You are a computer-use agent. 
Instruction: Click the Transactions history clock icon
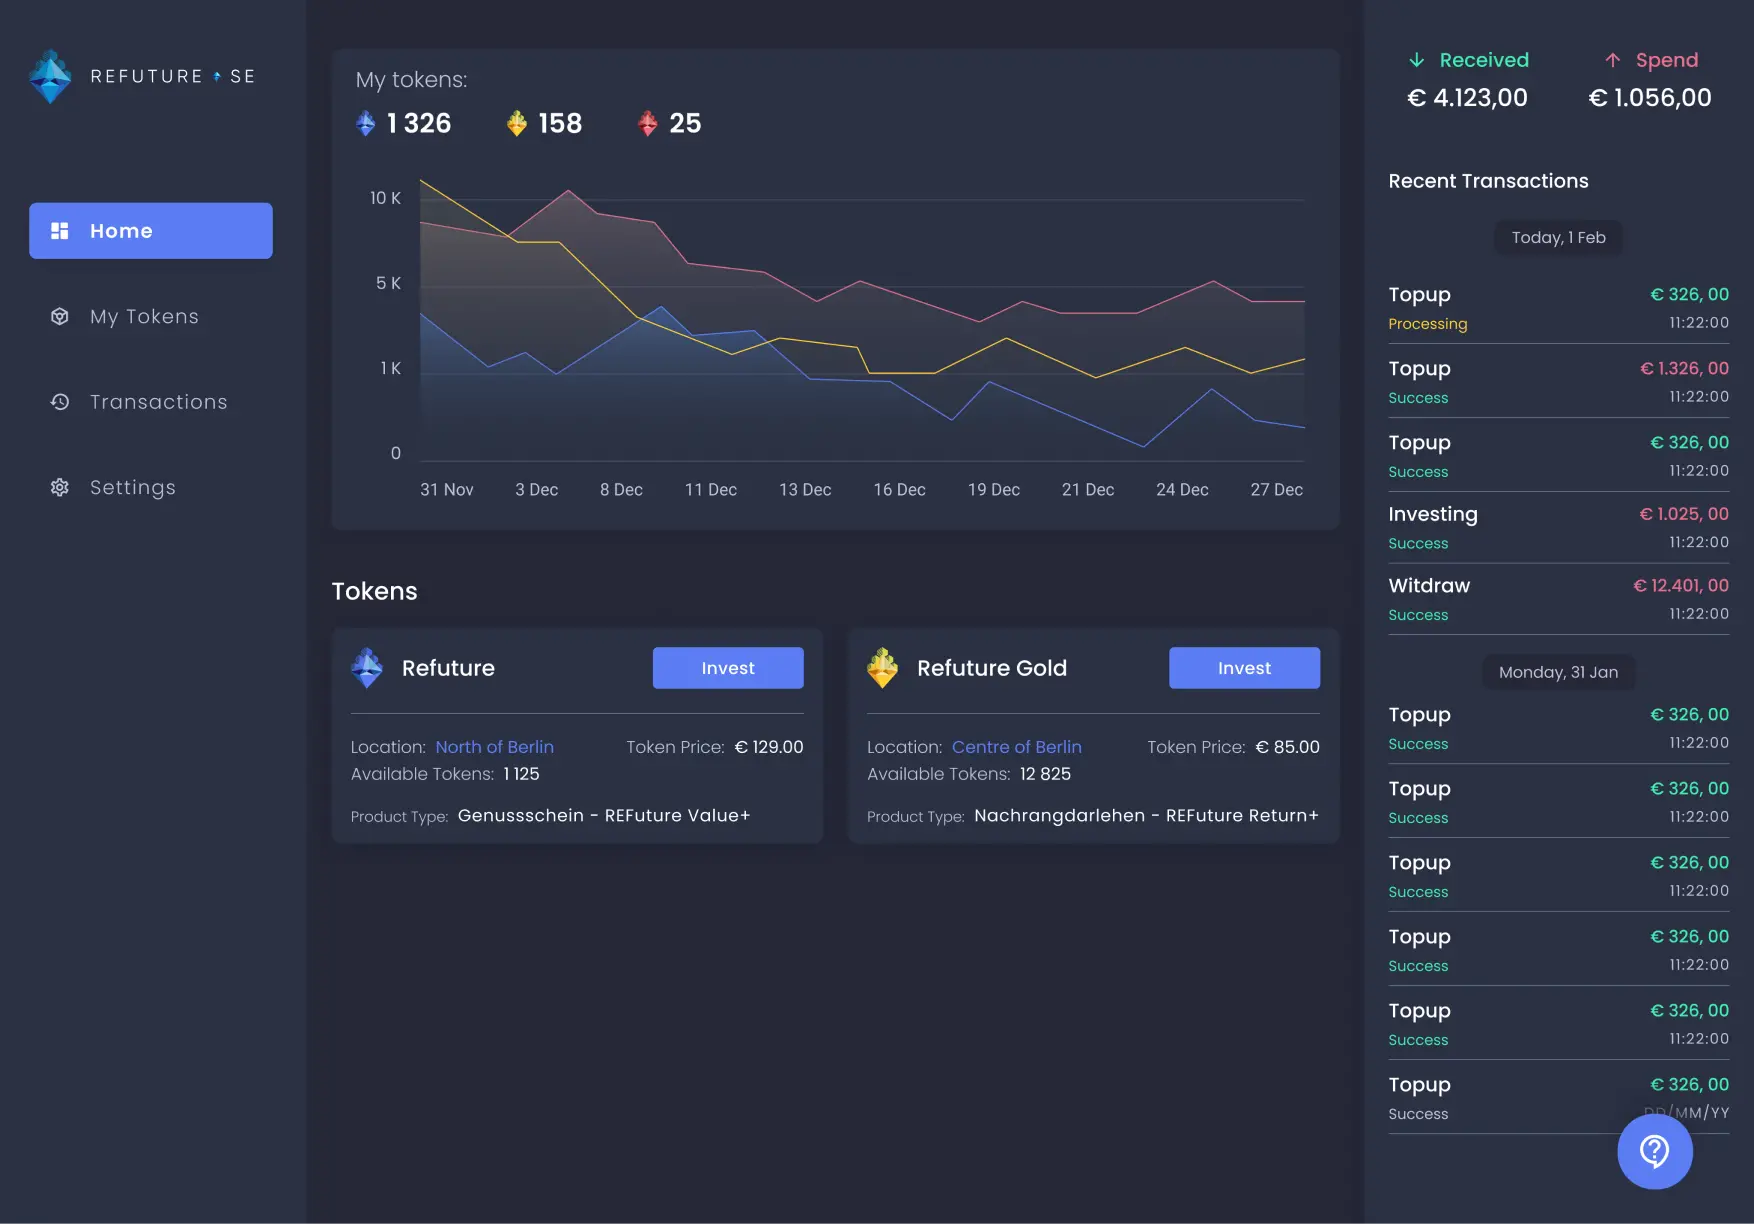pyautogui.click(x=59, y=401)
